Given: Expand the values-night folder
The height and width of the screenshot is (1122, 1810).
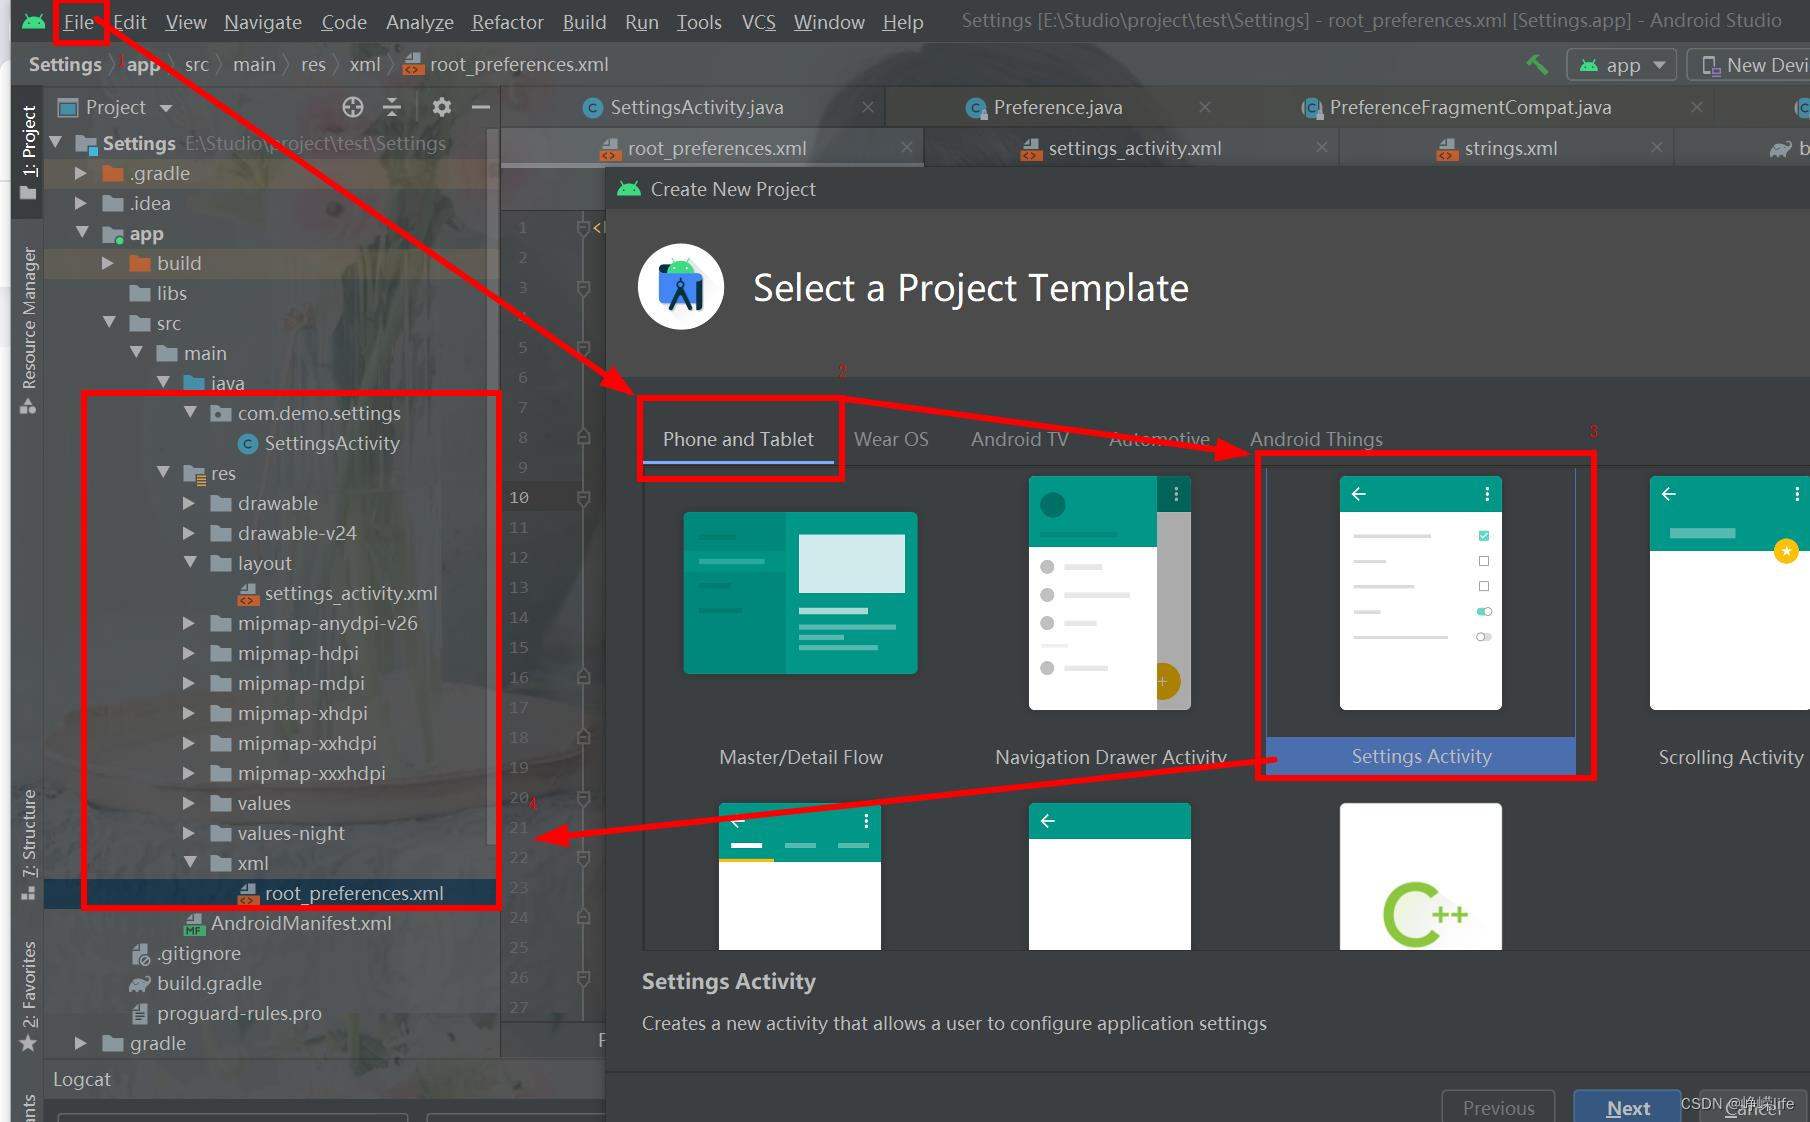Looking at the screenshot, I should [x=188, y=833].
